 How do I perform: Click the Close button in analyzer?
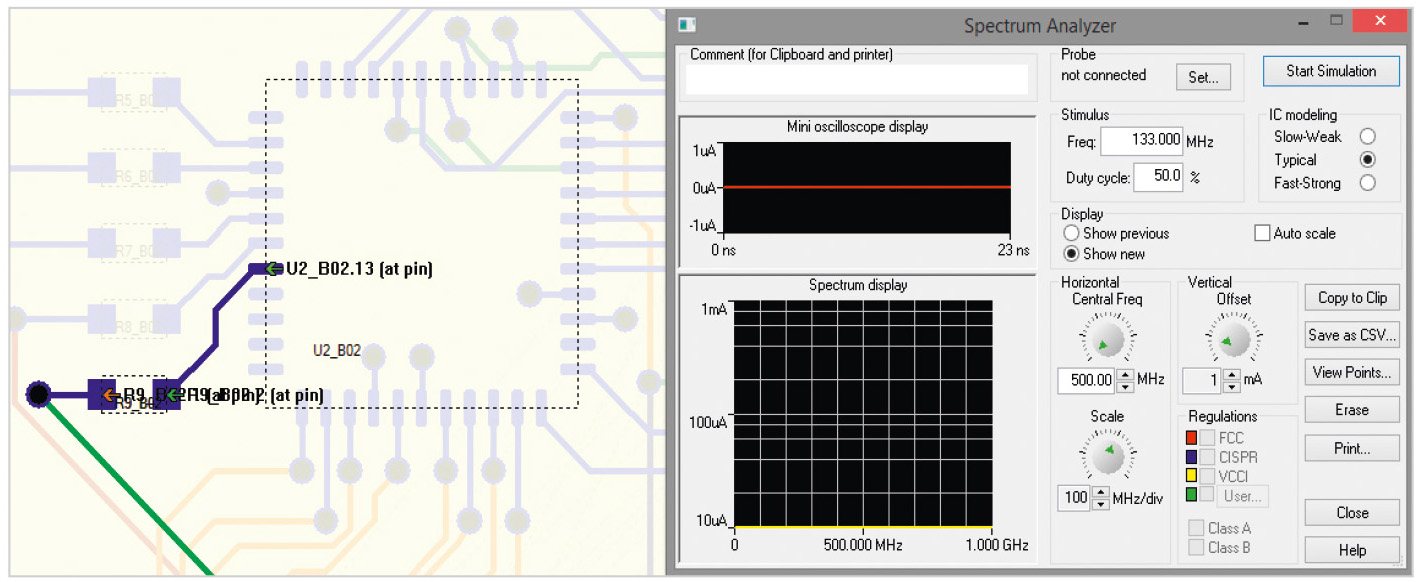(x=1352, y=513)
